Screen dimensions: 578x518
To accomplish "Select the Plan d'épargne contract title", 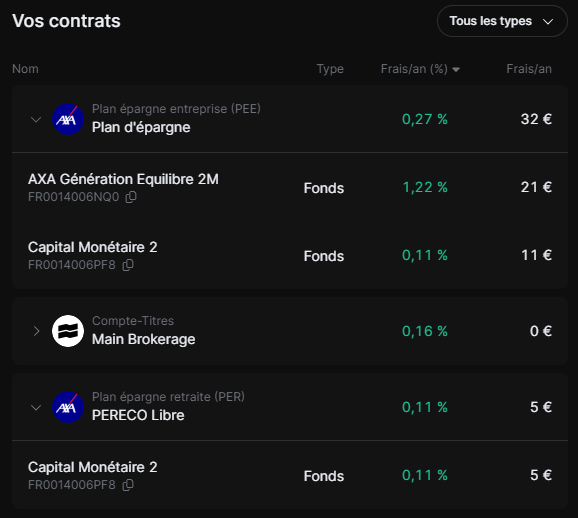I will click(x=141, y=128).
